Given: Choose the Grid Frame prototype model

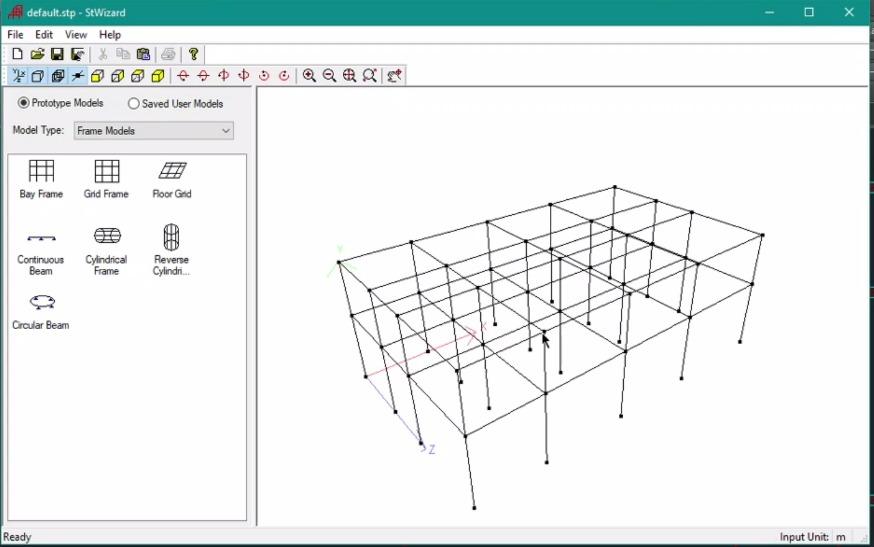Looking at the screenshot, I should 106,179.
